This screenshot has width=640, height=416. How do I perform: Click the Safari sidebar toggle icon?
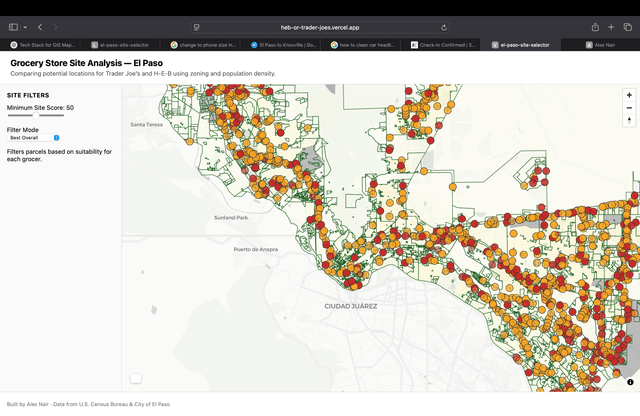(x=16, y=27)
